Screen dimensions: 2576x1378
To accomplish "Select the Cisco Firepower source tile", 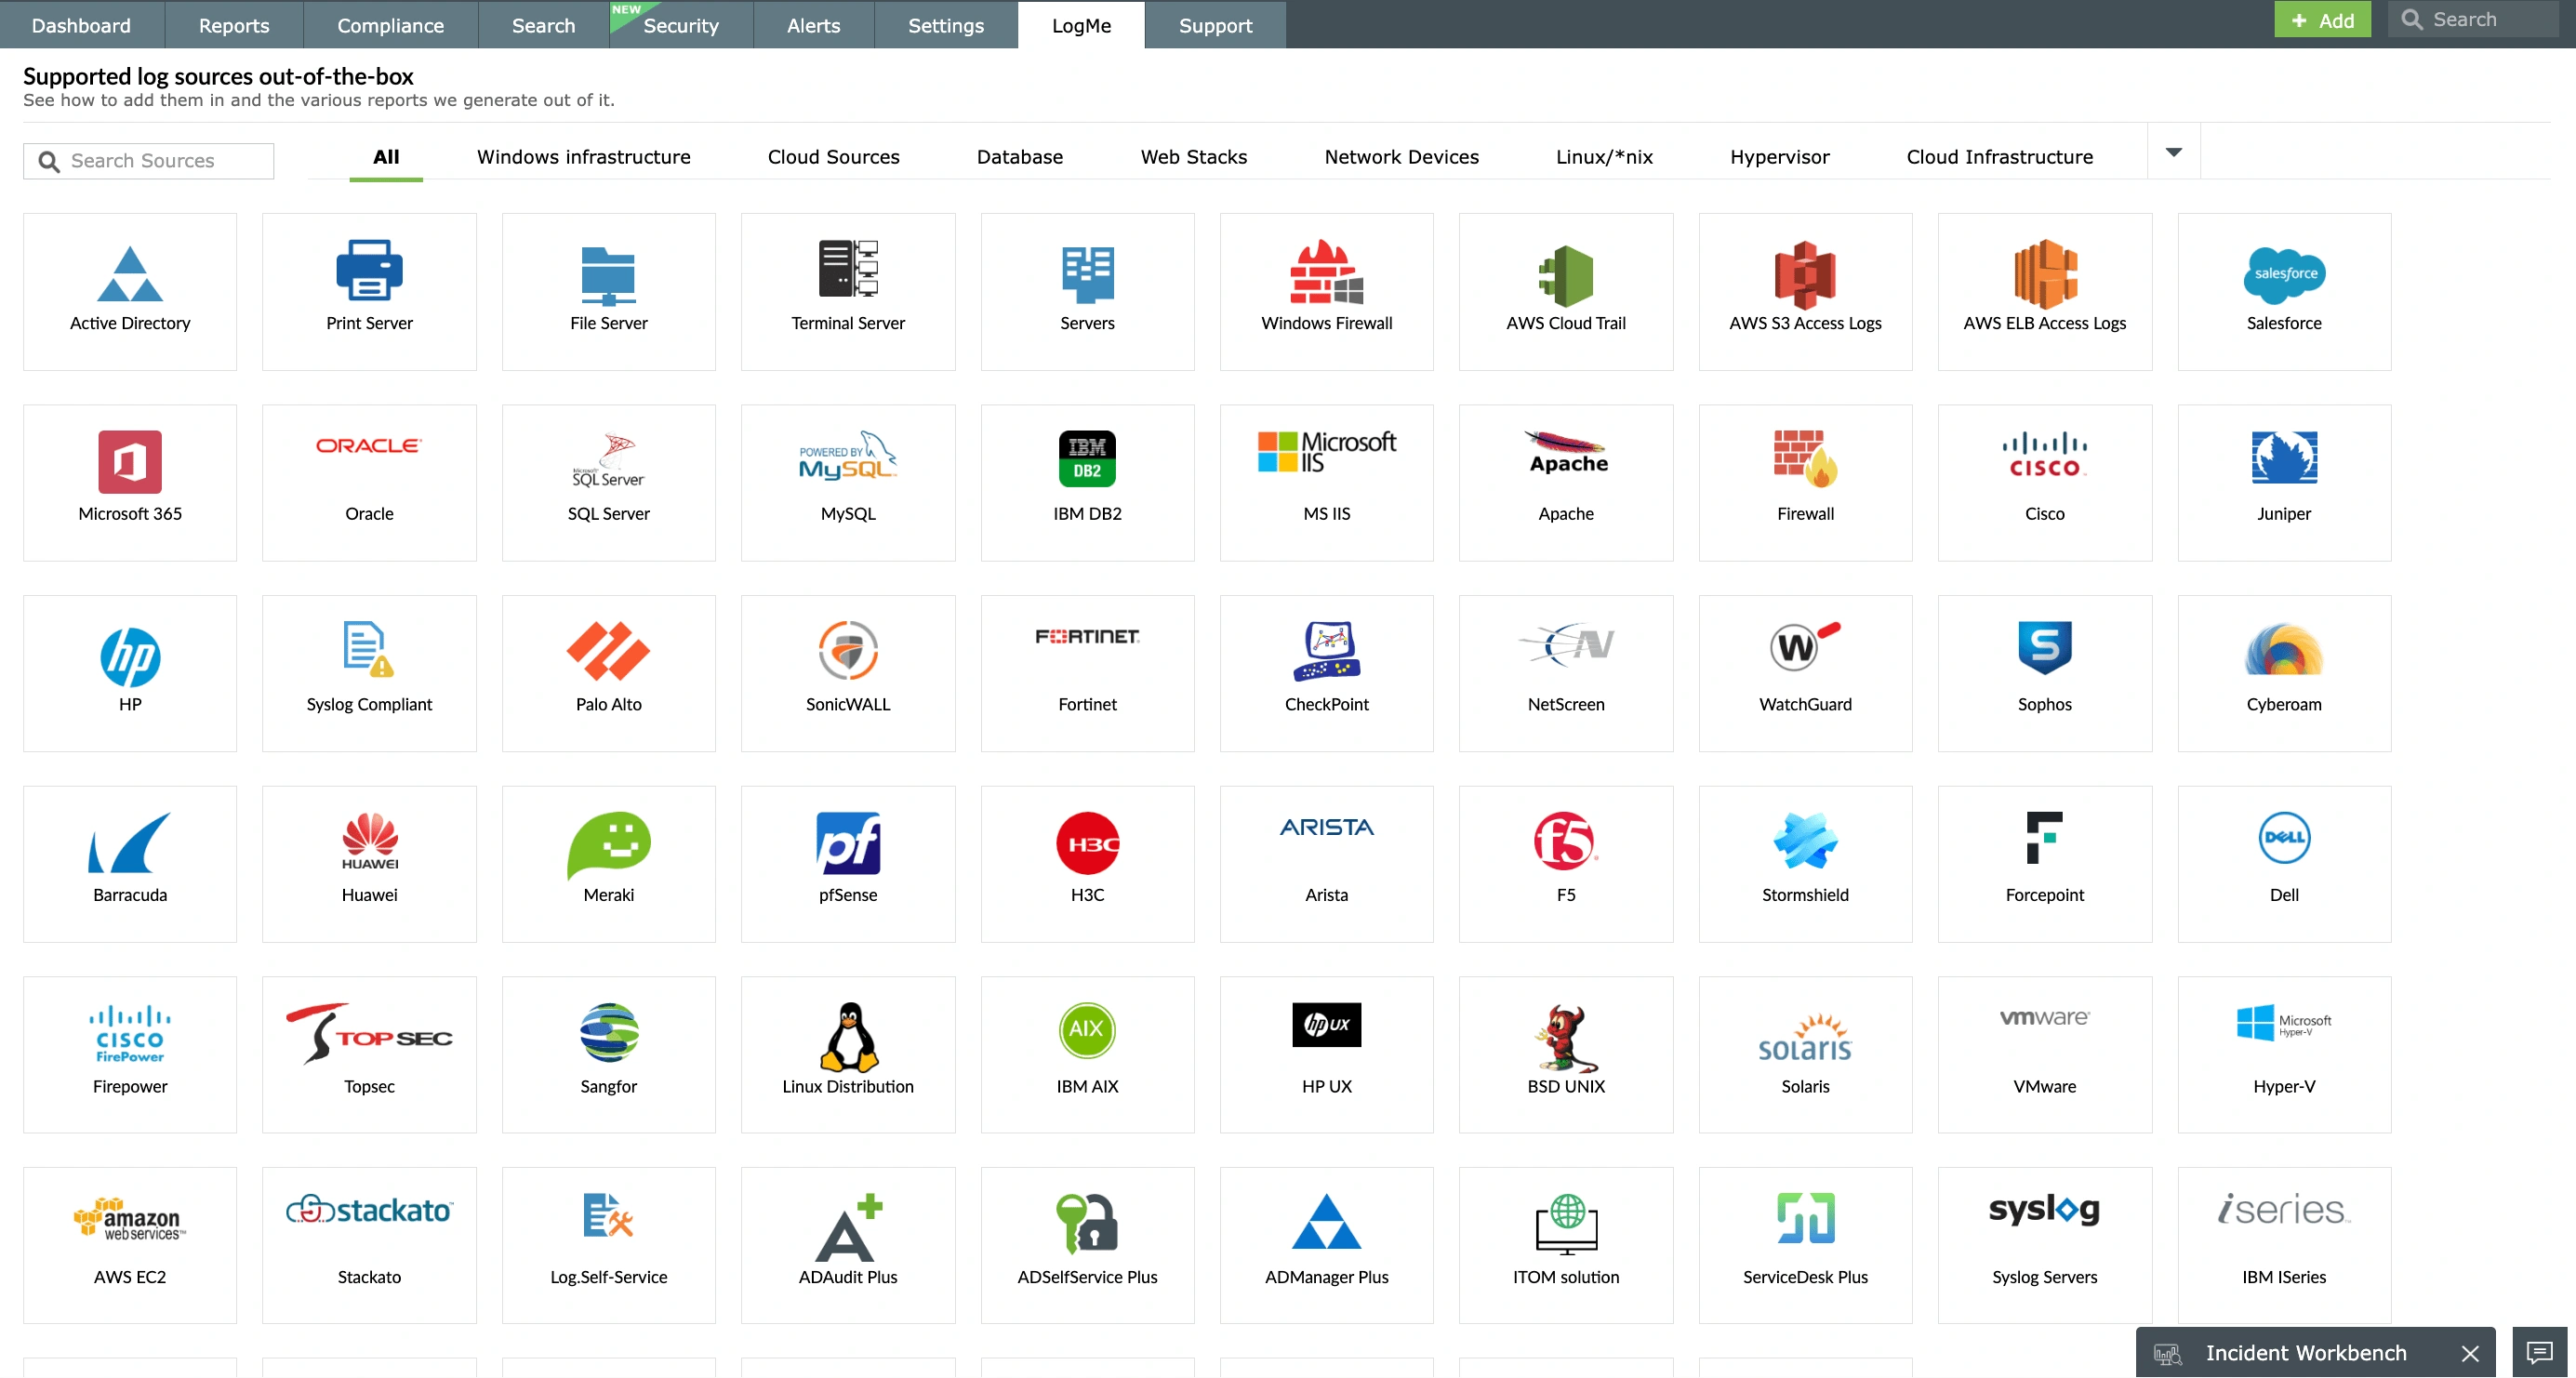I will tap(130, 1053).
